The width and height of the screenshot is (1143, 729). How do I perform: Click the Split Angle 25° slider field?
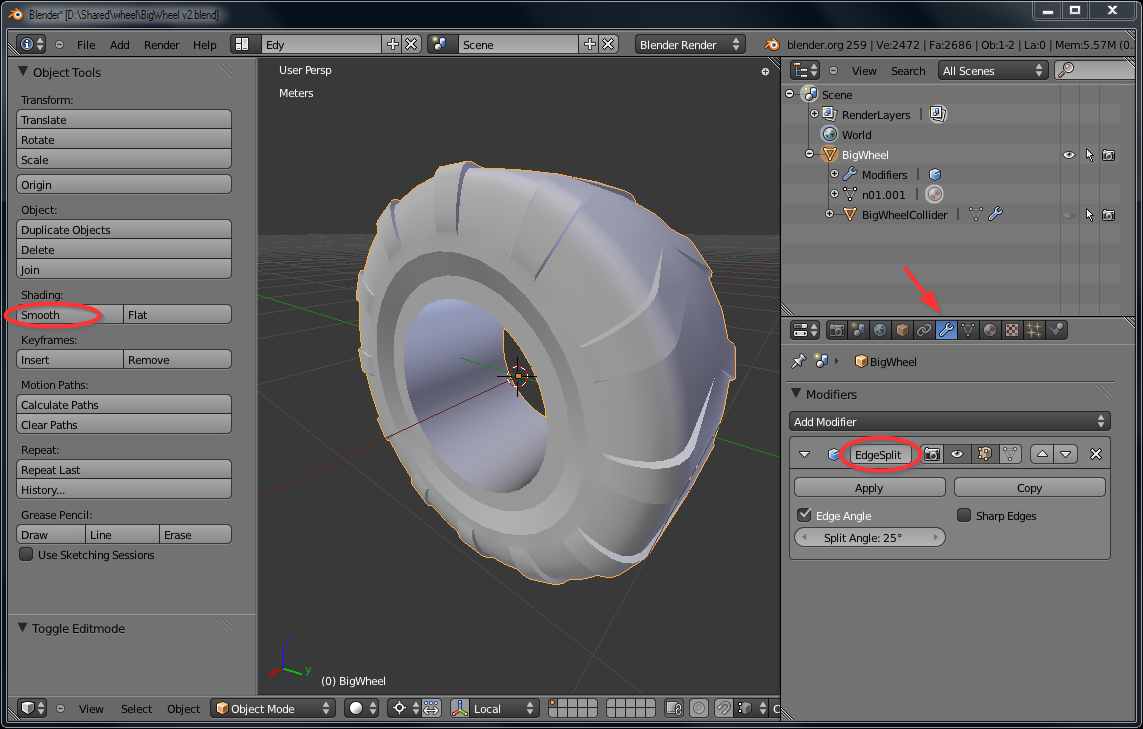click(x=869, y=537)
